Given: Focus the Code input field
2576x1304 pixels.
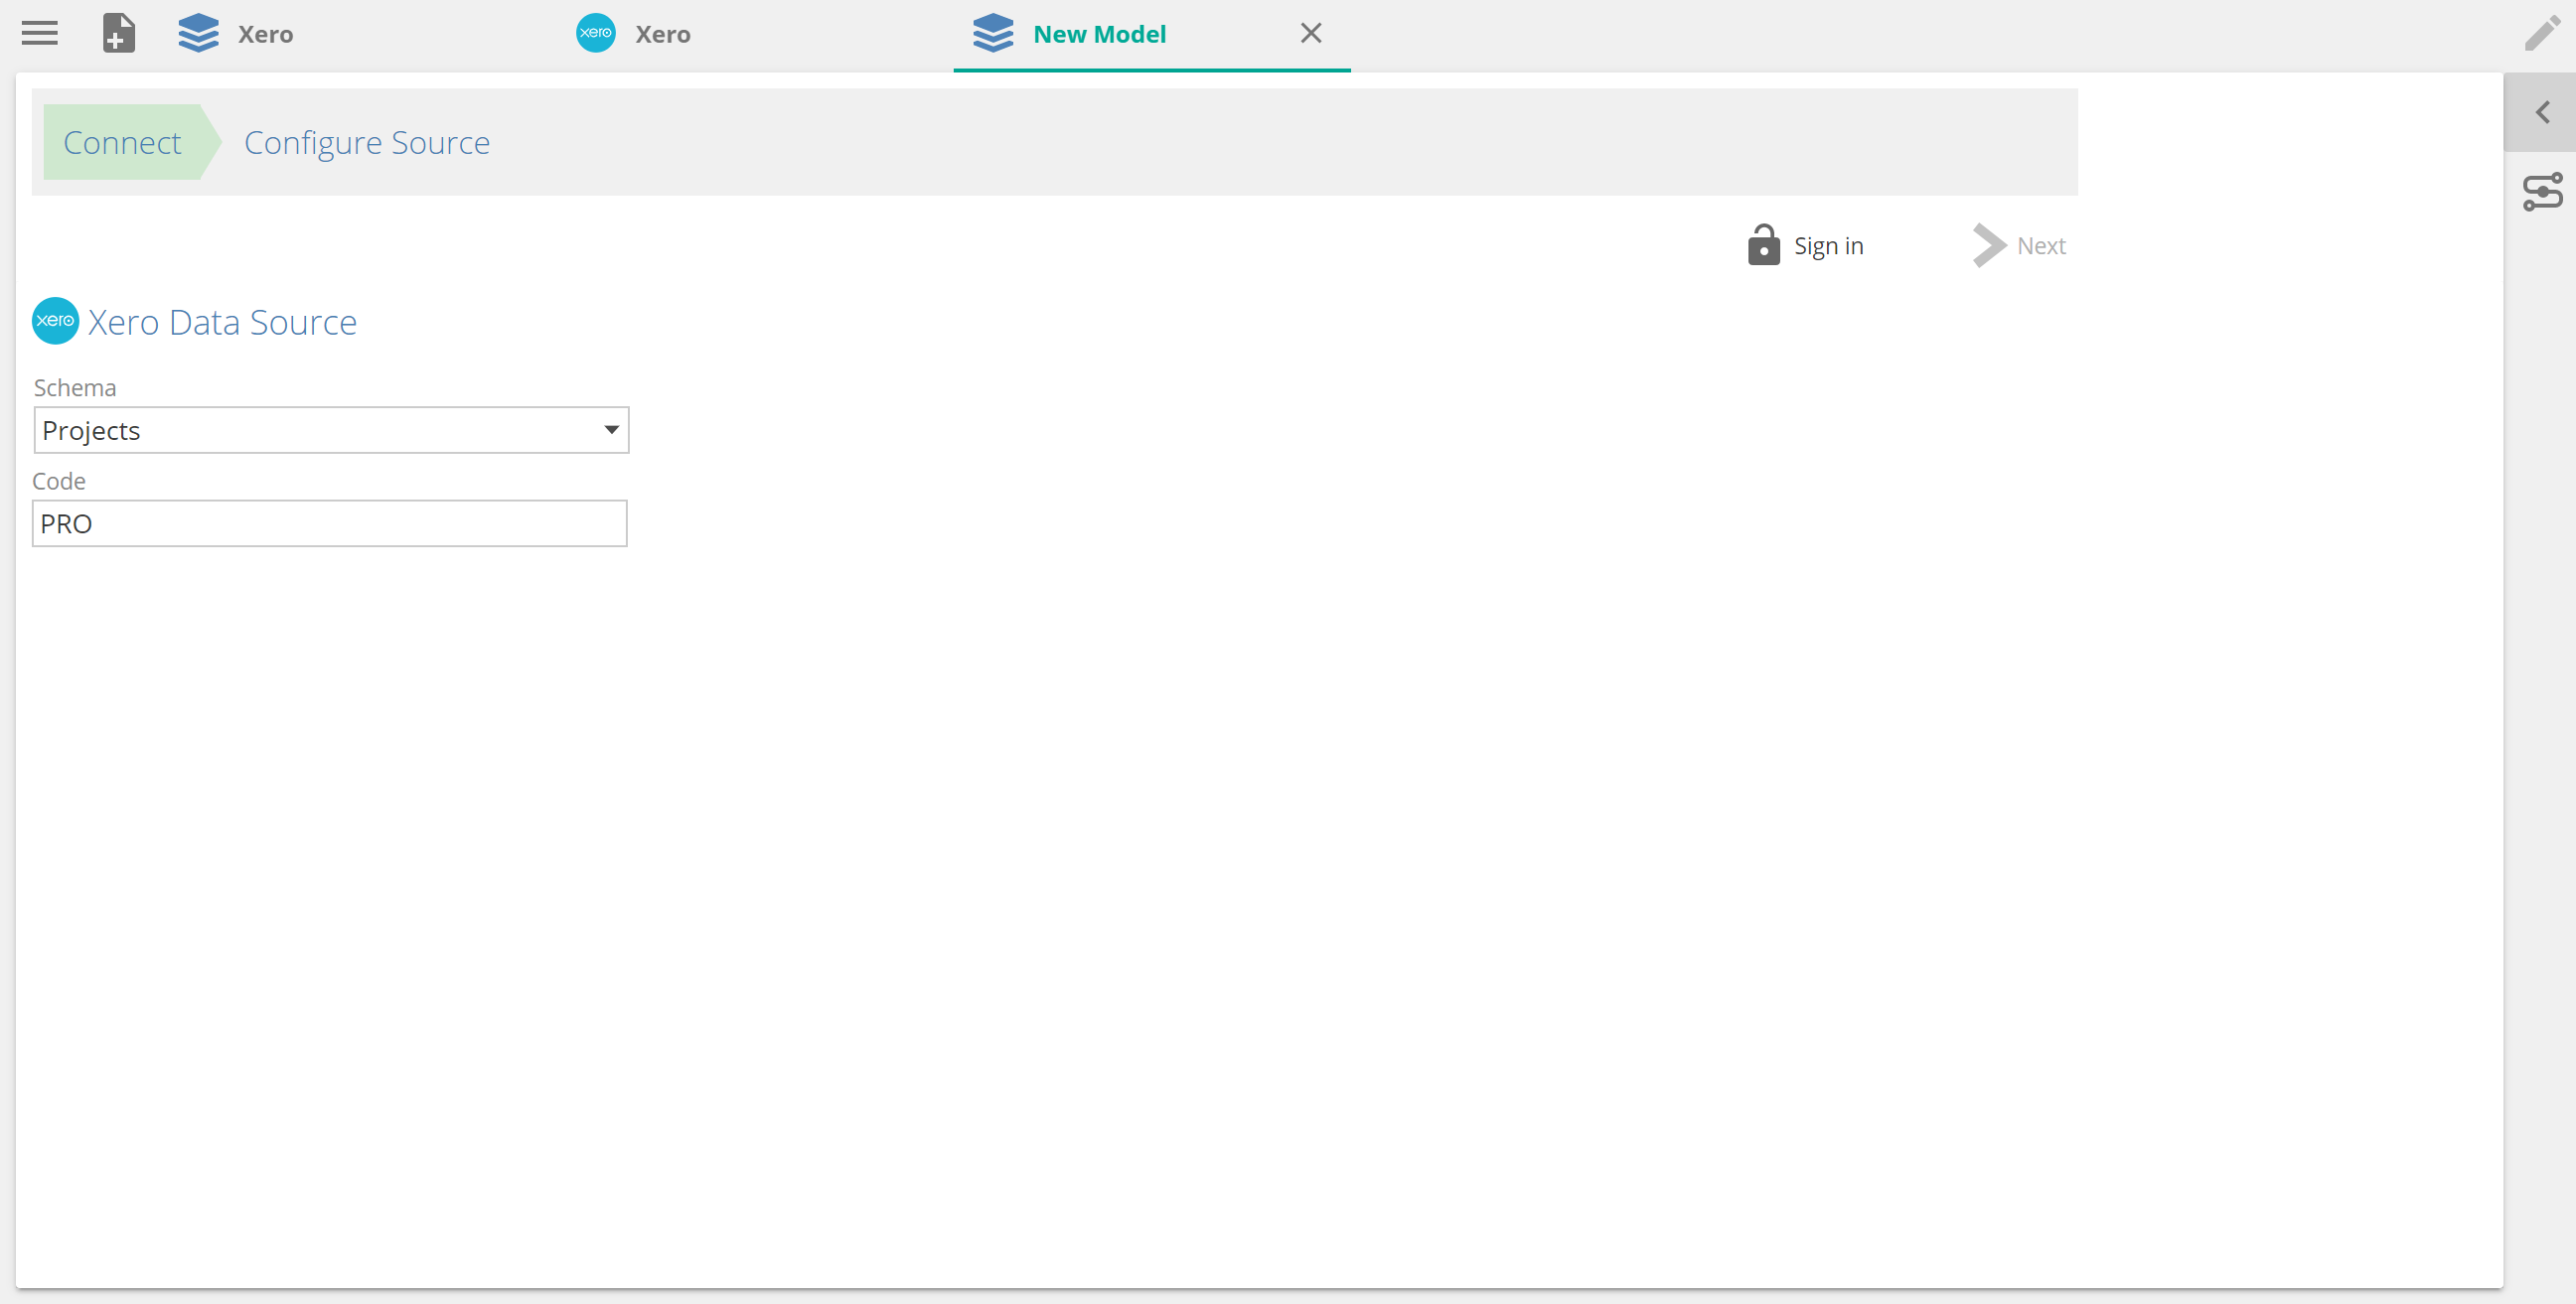Looking at the screenshot, I should point(330,523).
